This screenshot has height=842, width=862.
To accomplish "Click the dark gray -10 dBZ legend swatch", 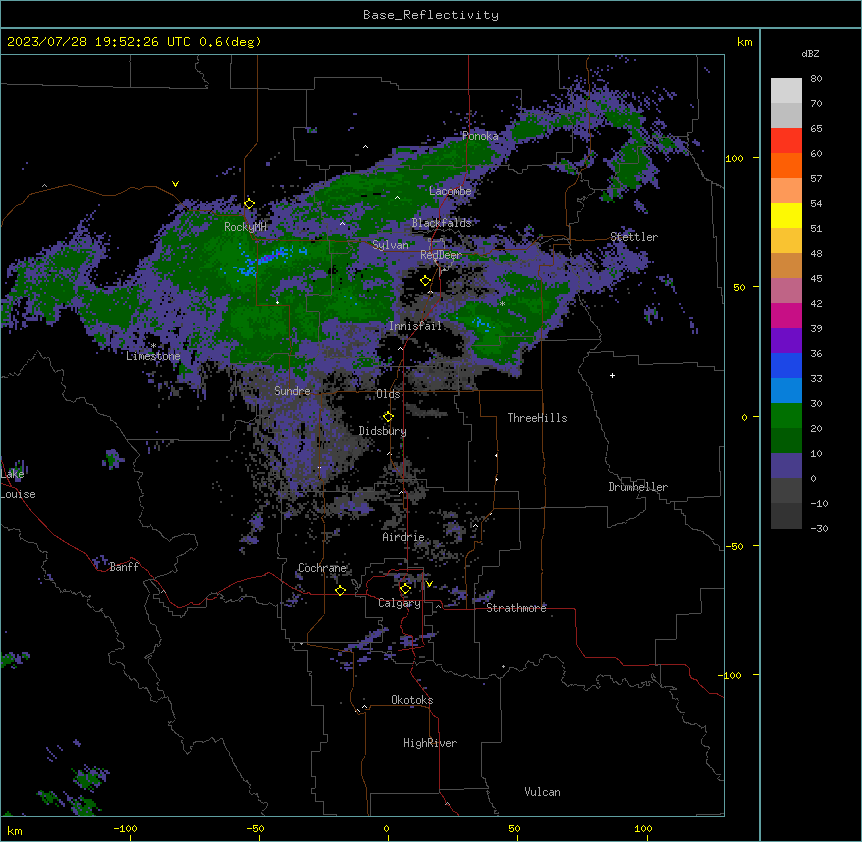I will (786, 516).
